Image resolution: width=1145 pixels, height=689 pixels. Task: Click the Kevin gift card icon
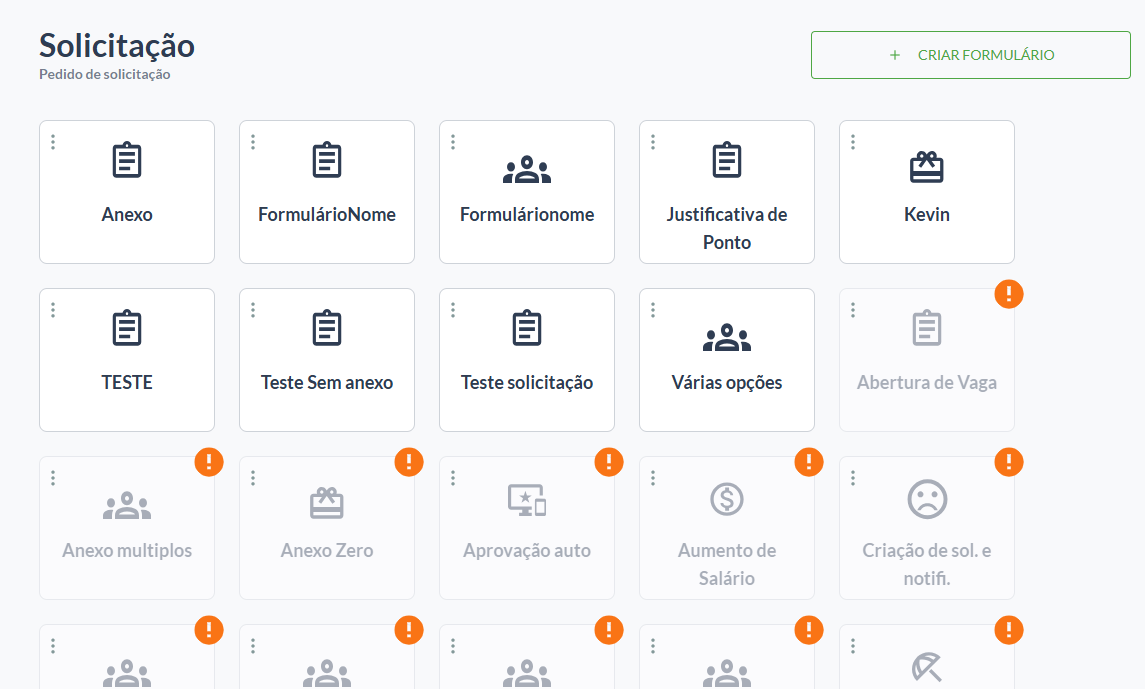(927, 166)
